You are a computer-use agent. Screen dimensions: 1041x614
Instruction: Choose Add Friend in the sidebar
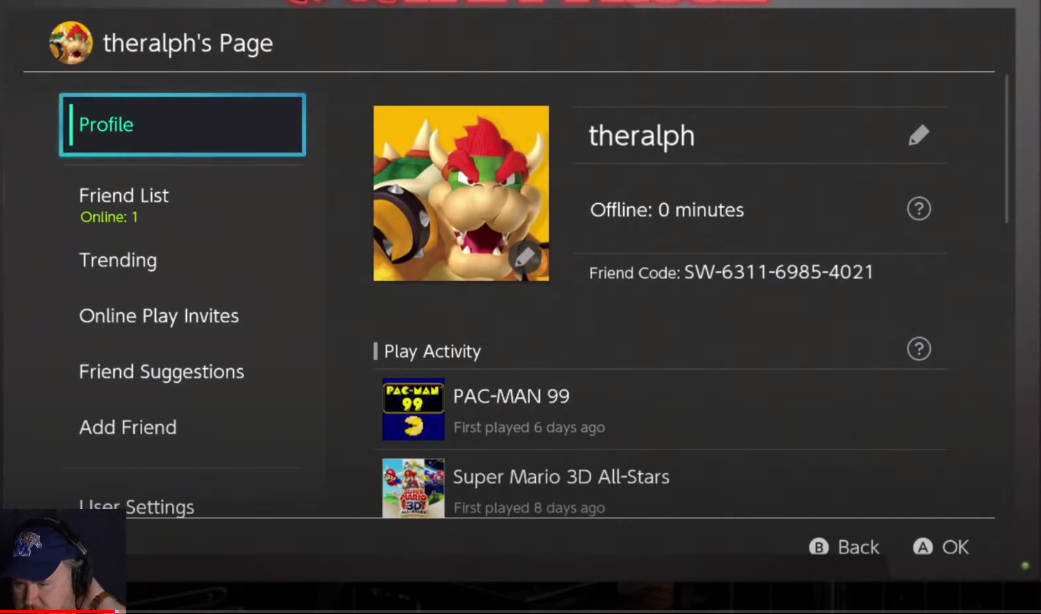pyautogui.click(x=127, y=427)
